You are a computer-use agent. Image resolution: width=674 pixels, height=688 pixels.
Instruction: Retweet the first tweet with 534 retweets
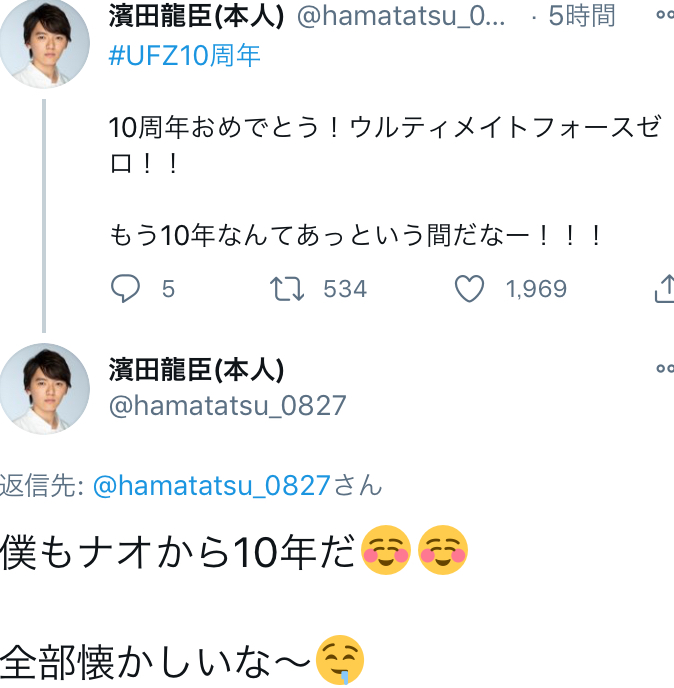(288, 289)
